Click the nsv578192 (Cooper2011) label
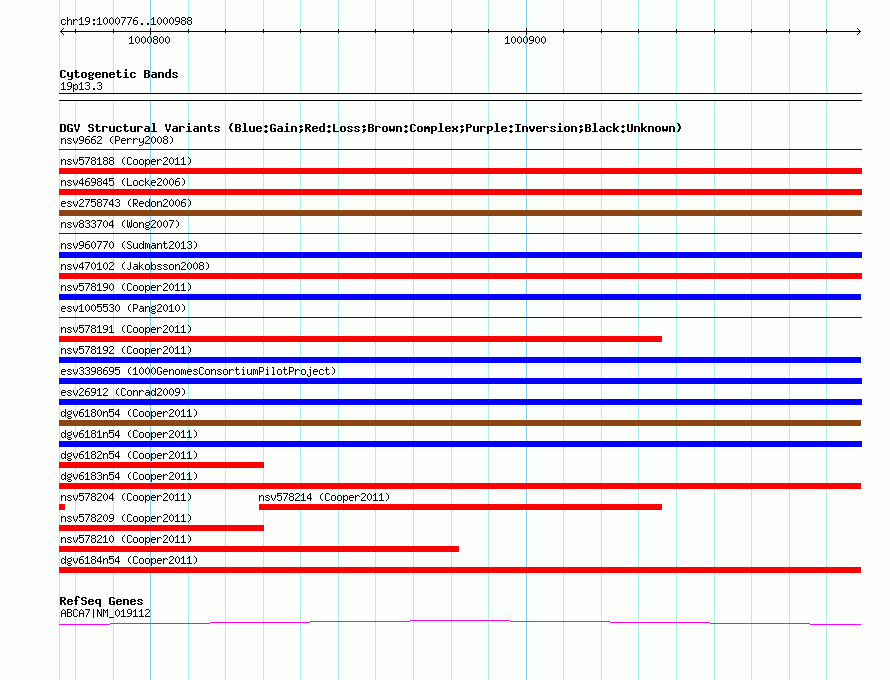 coord(126,350)
